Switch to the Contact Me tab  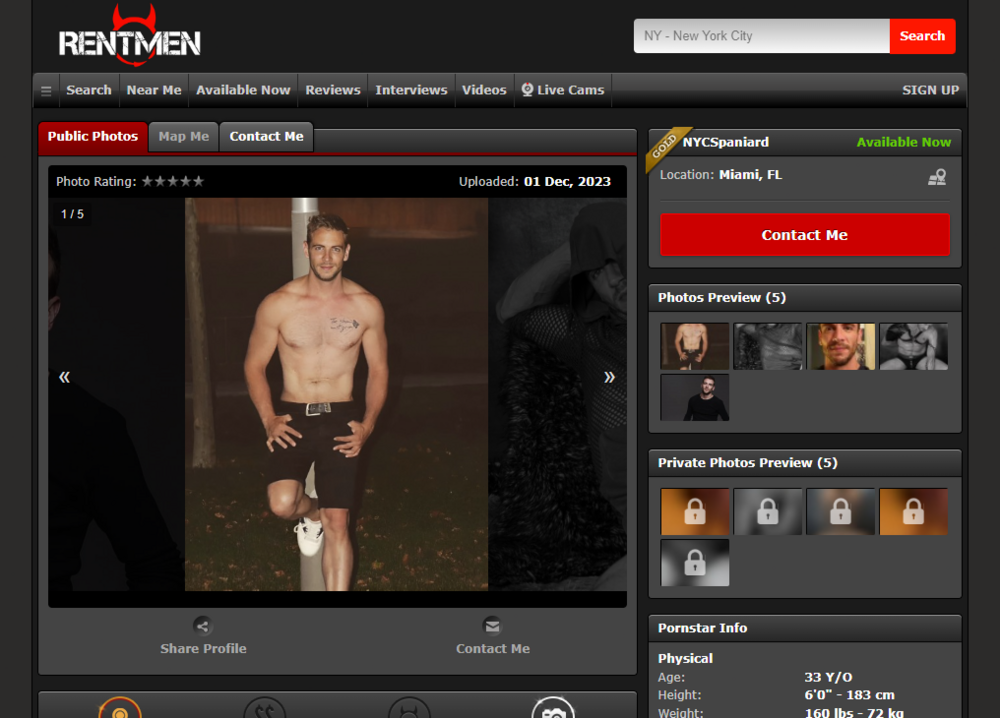pyautogui.click(x=266, y=137)
